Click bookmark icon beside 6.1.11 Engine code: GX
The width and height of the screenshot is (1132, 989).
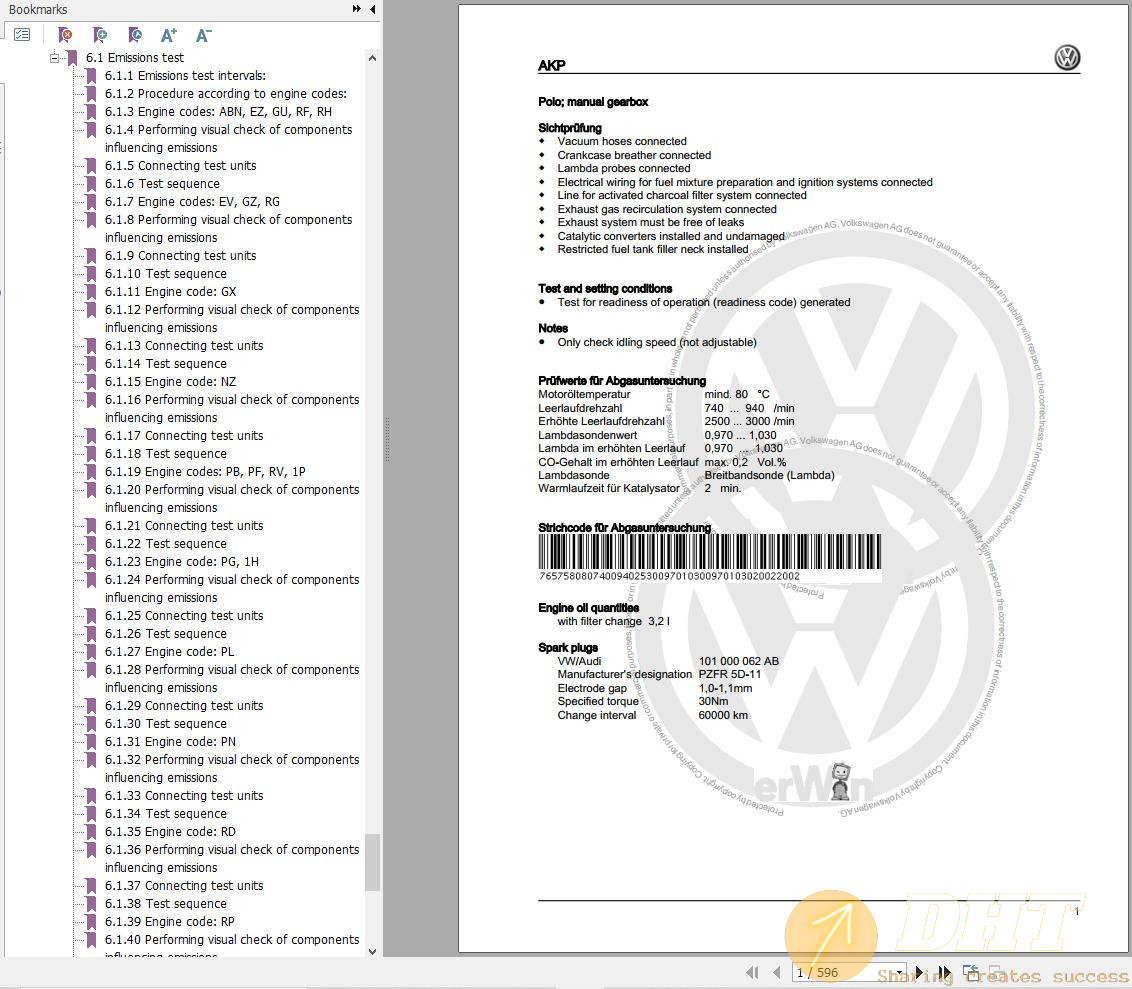pos(91,292)
